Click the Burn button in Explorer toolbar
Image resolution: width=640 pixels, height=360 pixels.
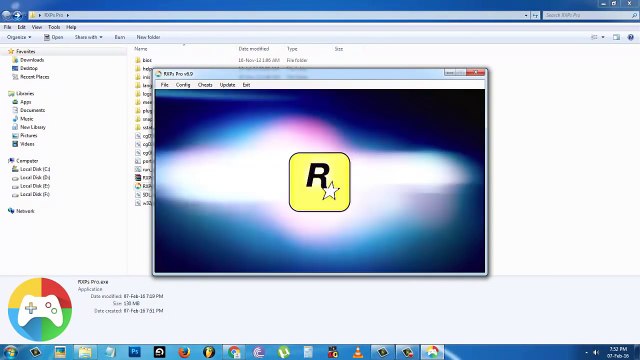click(x=120, y=37)
